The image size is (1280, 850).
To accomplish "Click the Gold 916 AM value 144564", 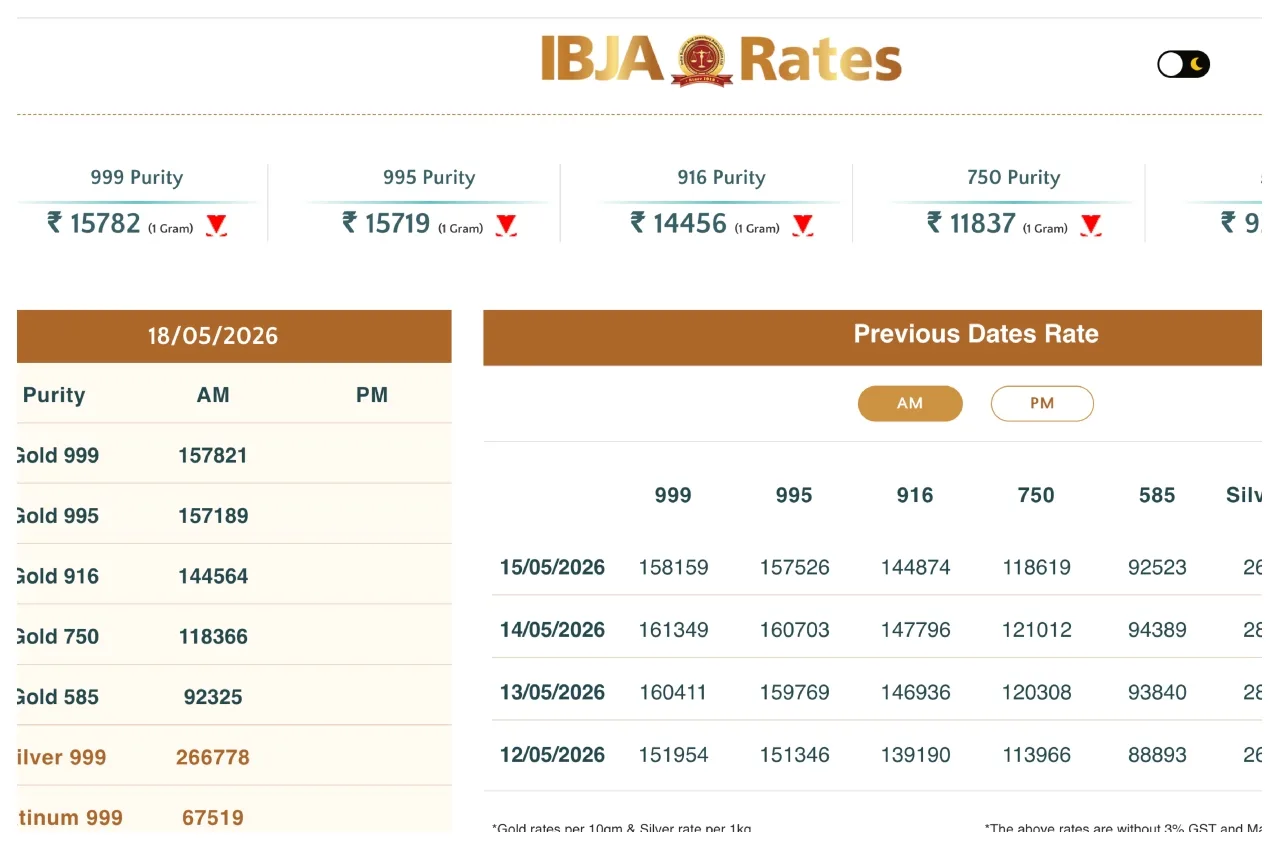I will pyautogui.click(x=213, y=576).
